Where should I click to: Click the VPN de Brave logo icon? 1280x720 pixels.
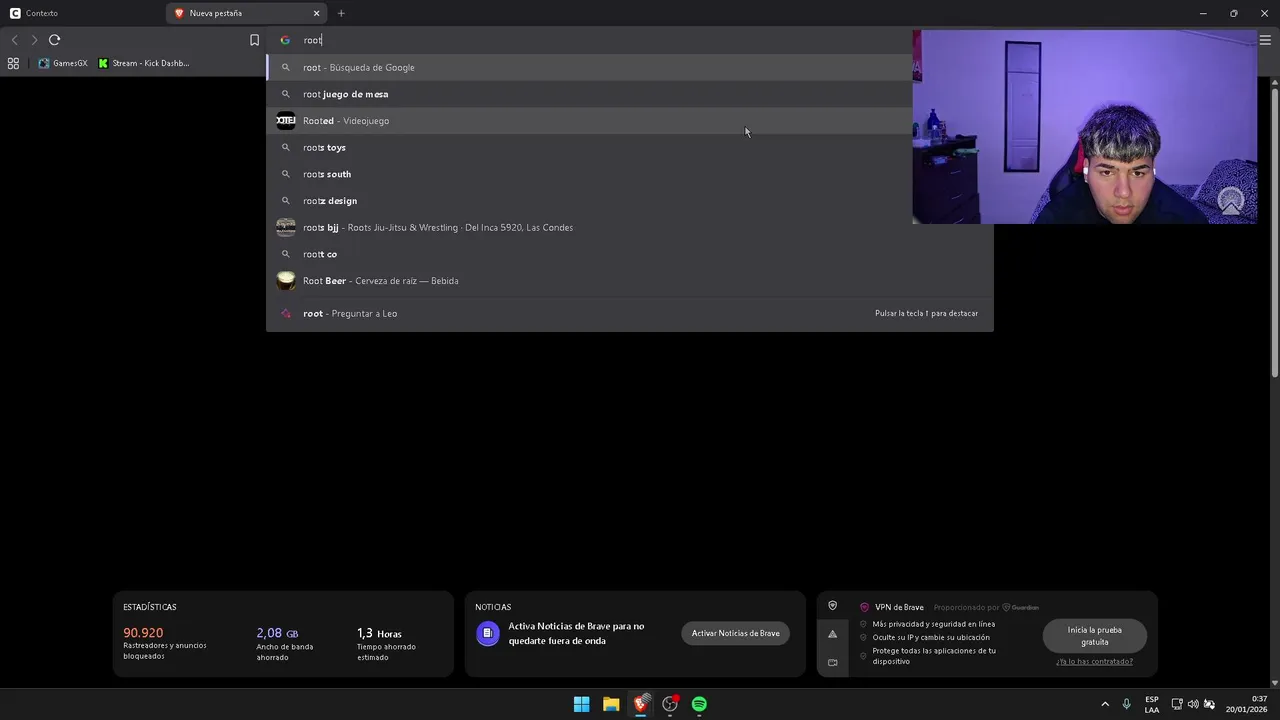coord(865,607)
